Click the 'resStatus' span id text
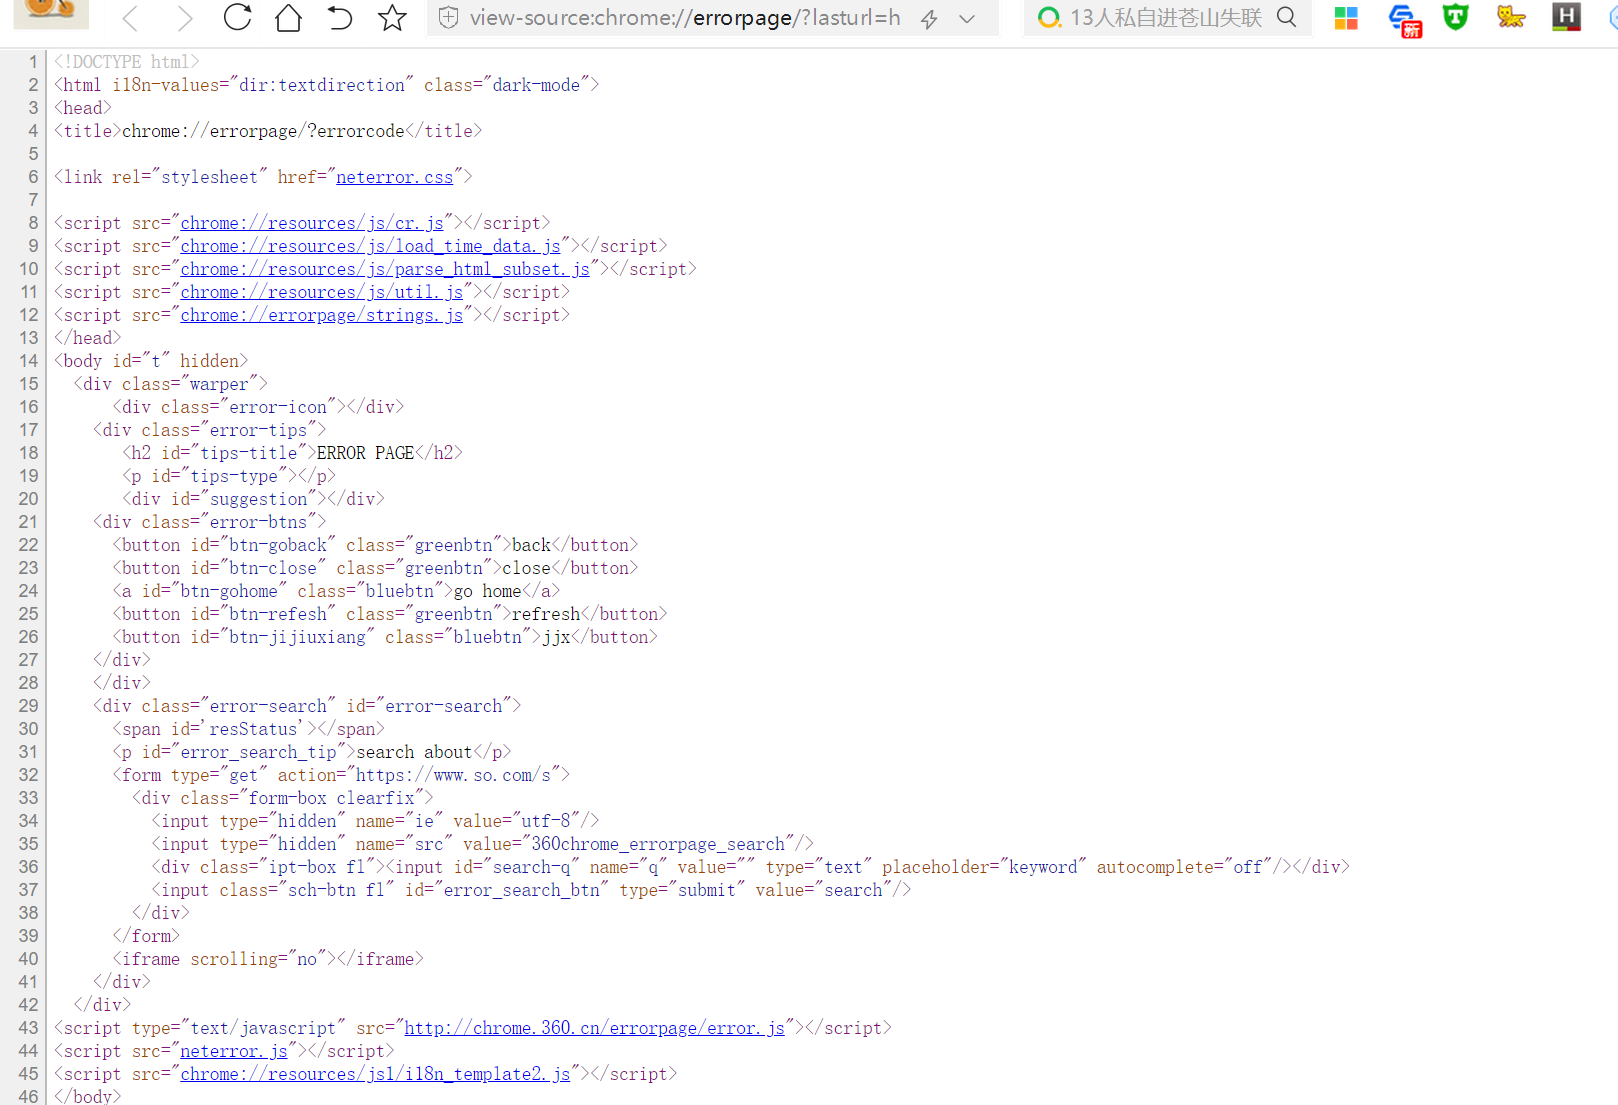This screenshot has height=1105, width=1618. coord(253,729)
